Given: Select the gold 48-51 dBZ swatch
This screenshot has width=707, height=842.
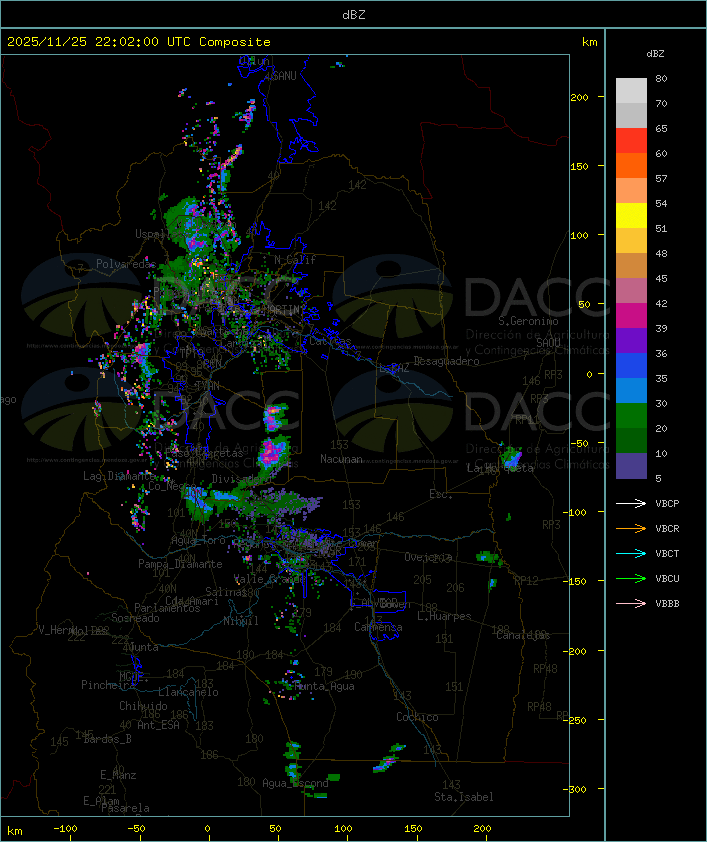Looking at the screenshot, I should coord(631,241).
